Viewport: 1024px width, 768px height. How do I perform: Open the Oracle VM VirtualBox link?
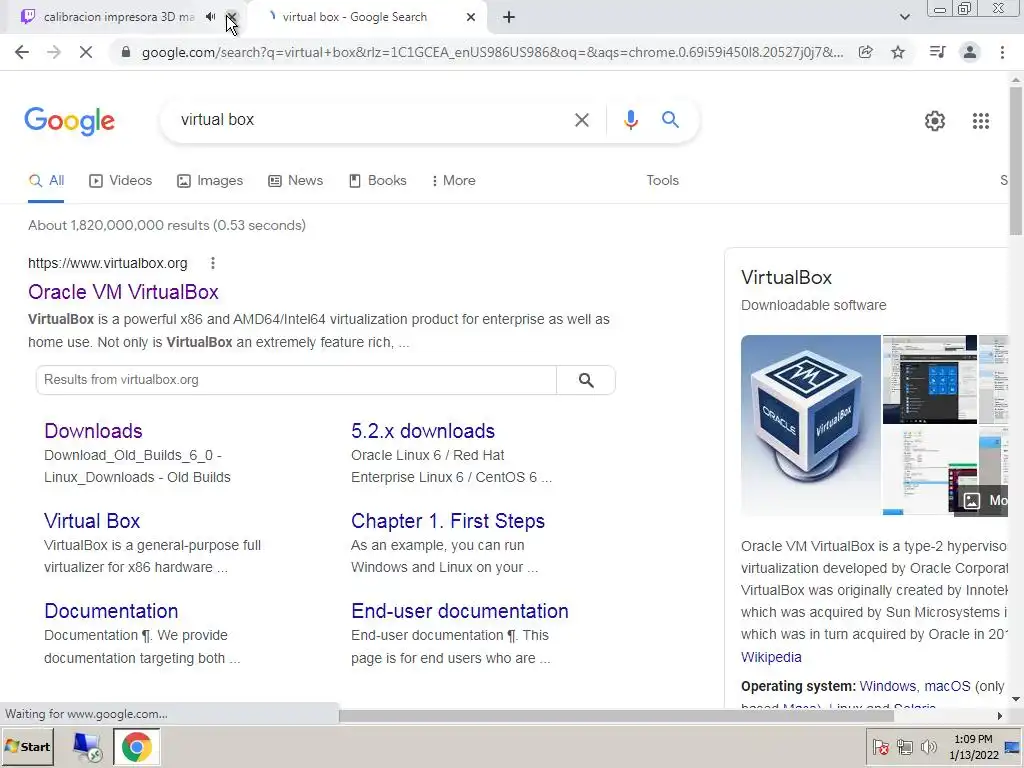pyautogui.click(x=123, y=292)
